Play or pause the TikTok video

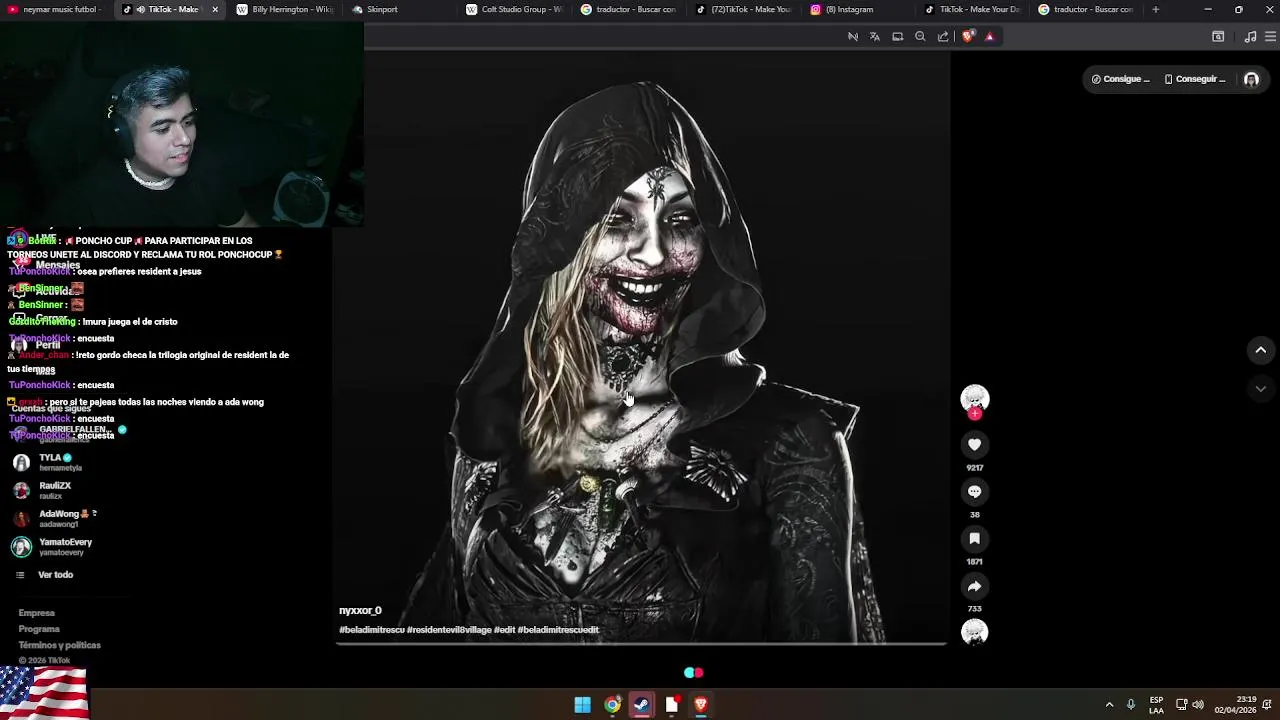click(641, 347)
